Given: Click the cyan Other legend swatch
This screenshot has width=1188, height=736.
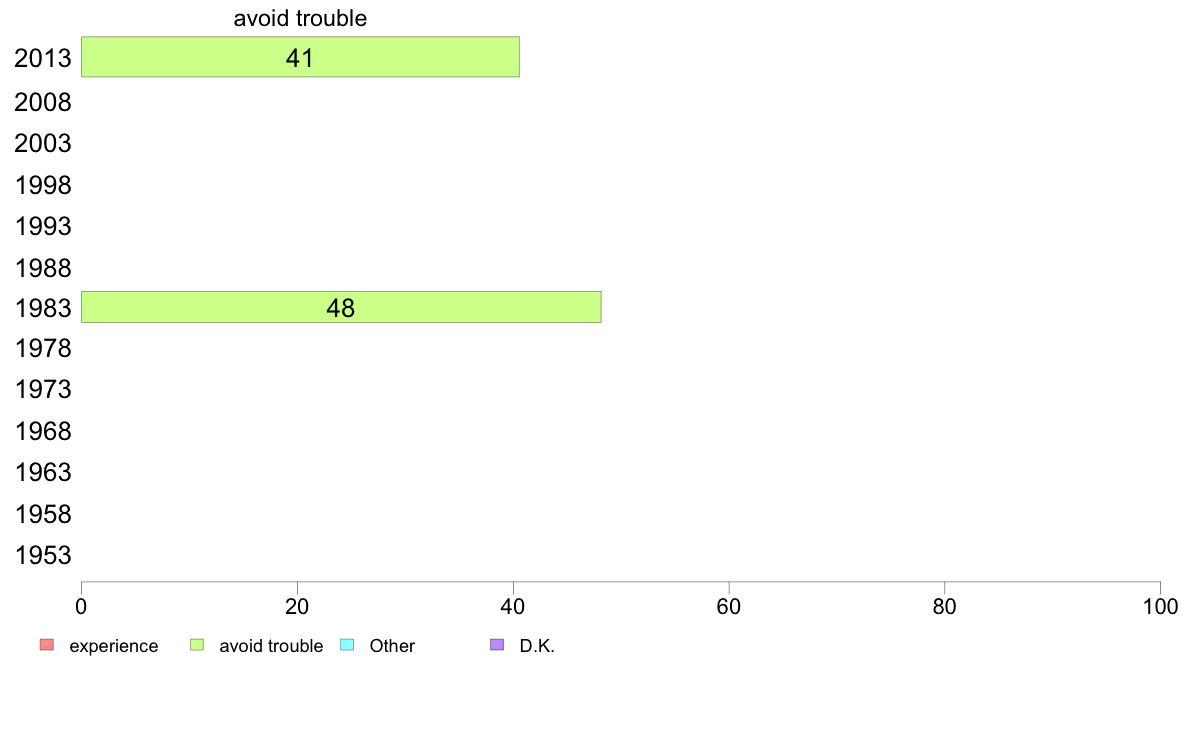Looking at the screenshot, I should point(347,645).
